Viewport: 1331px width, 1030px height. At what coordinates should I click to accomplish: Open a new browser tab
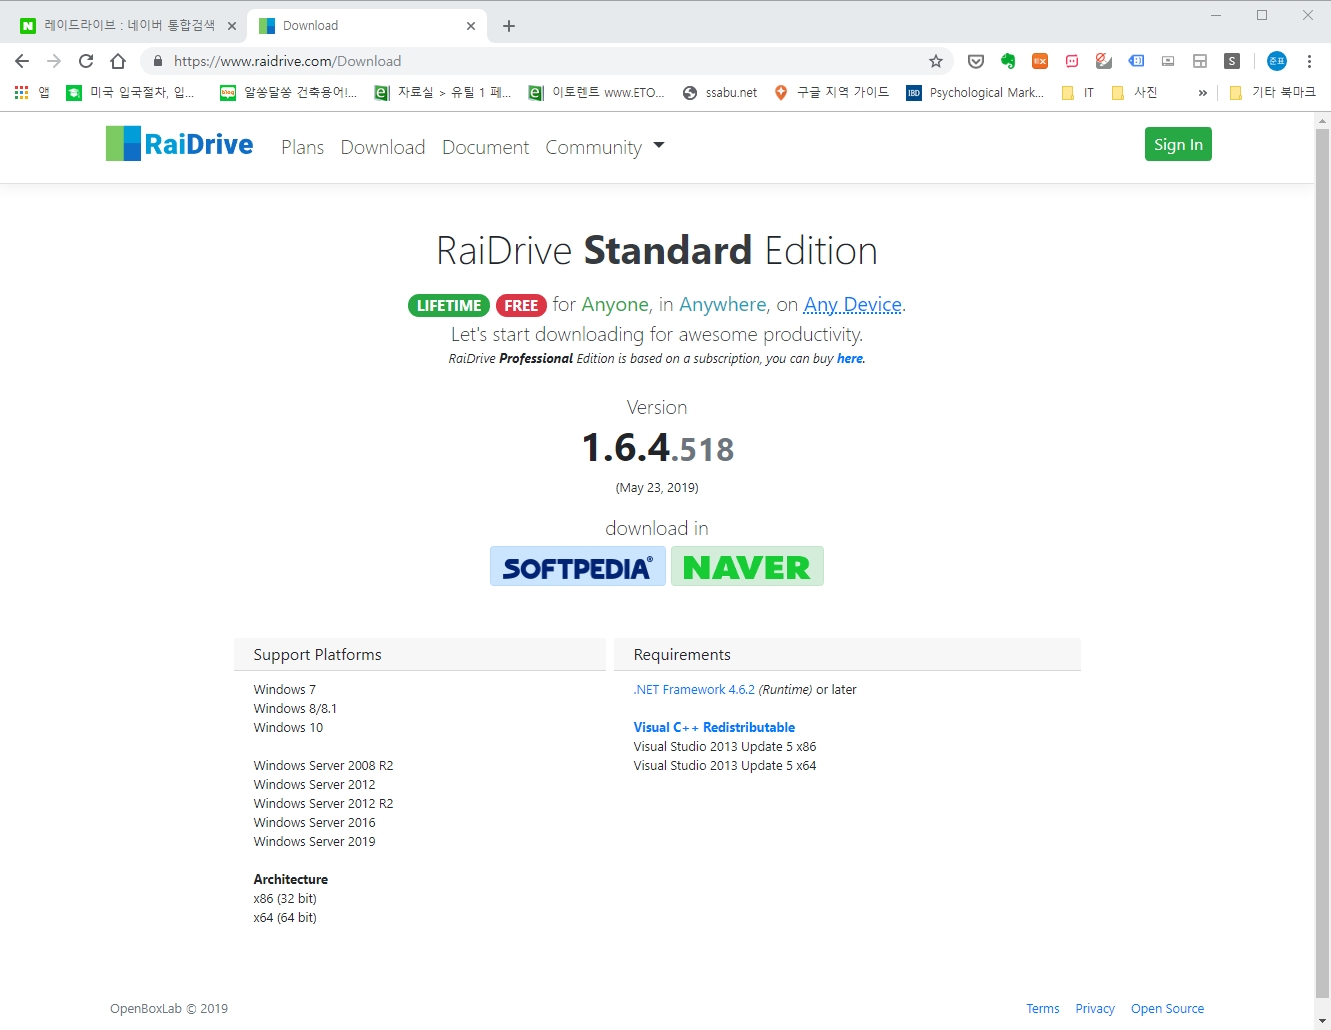click(509, 26)
